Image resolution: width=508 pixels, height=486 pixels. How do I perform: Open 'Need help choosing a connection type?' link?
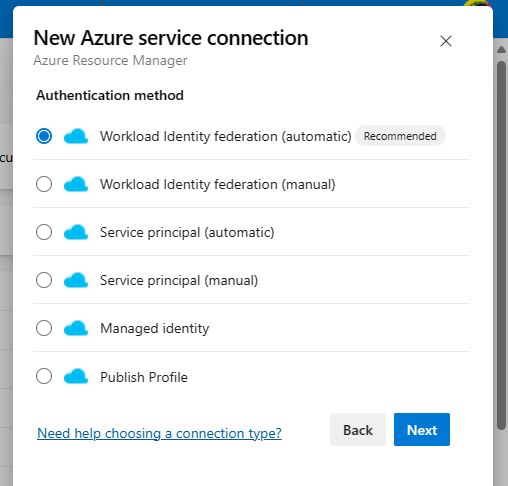[x=159, y=433]
